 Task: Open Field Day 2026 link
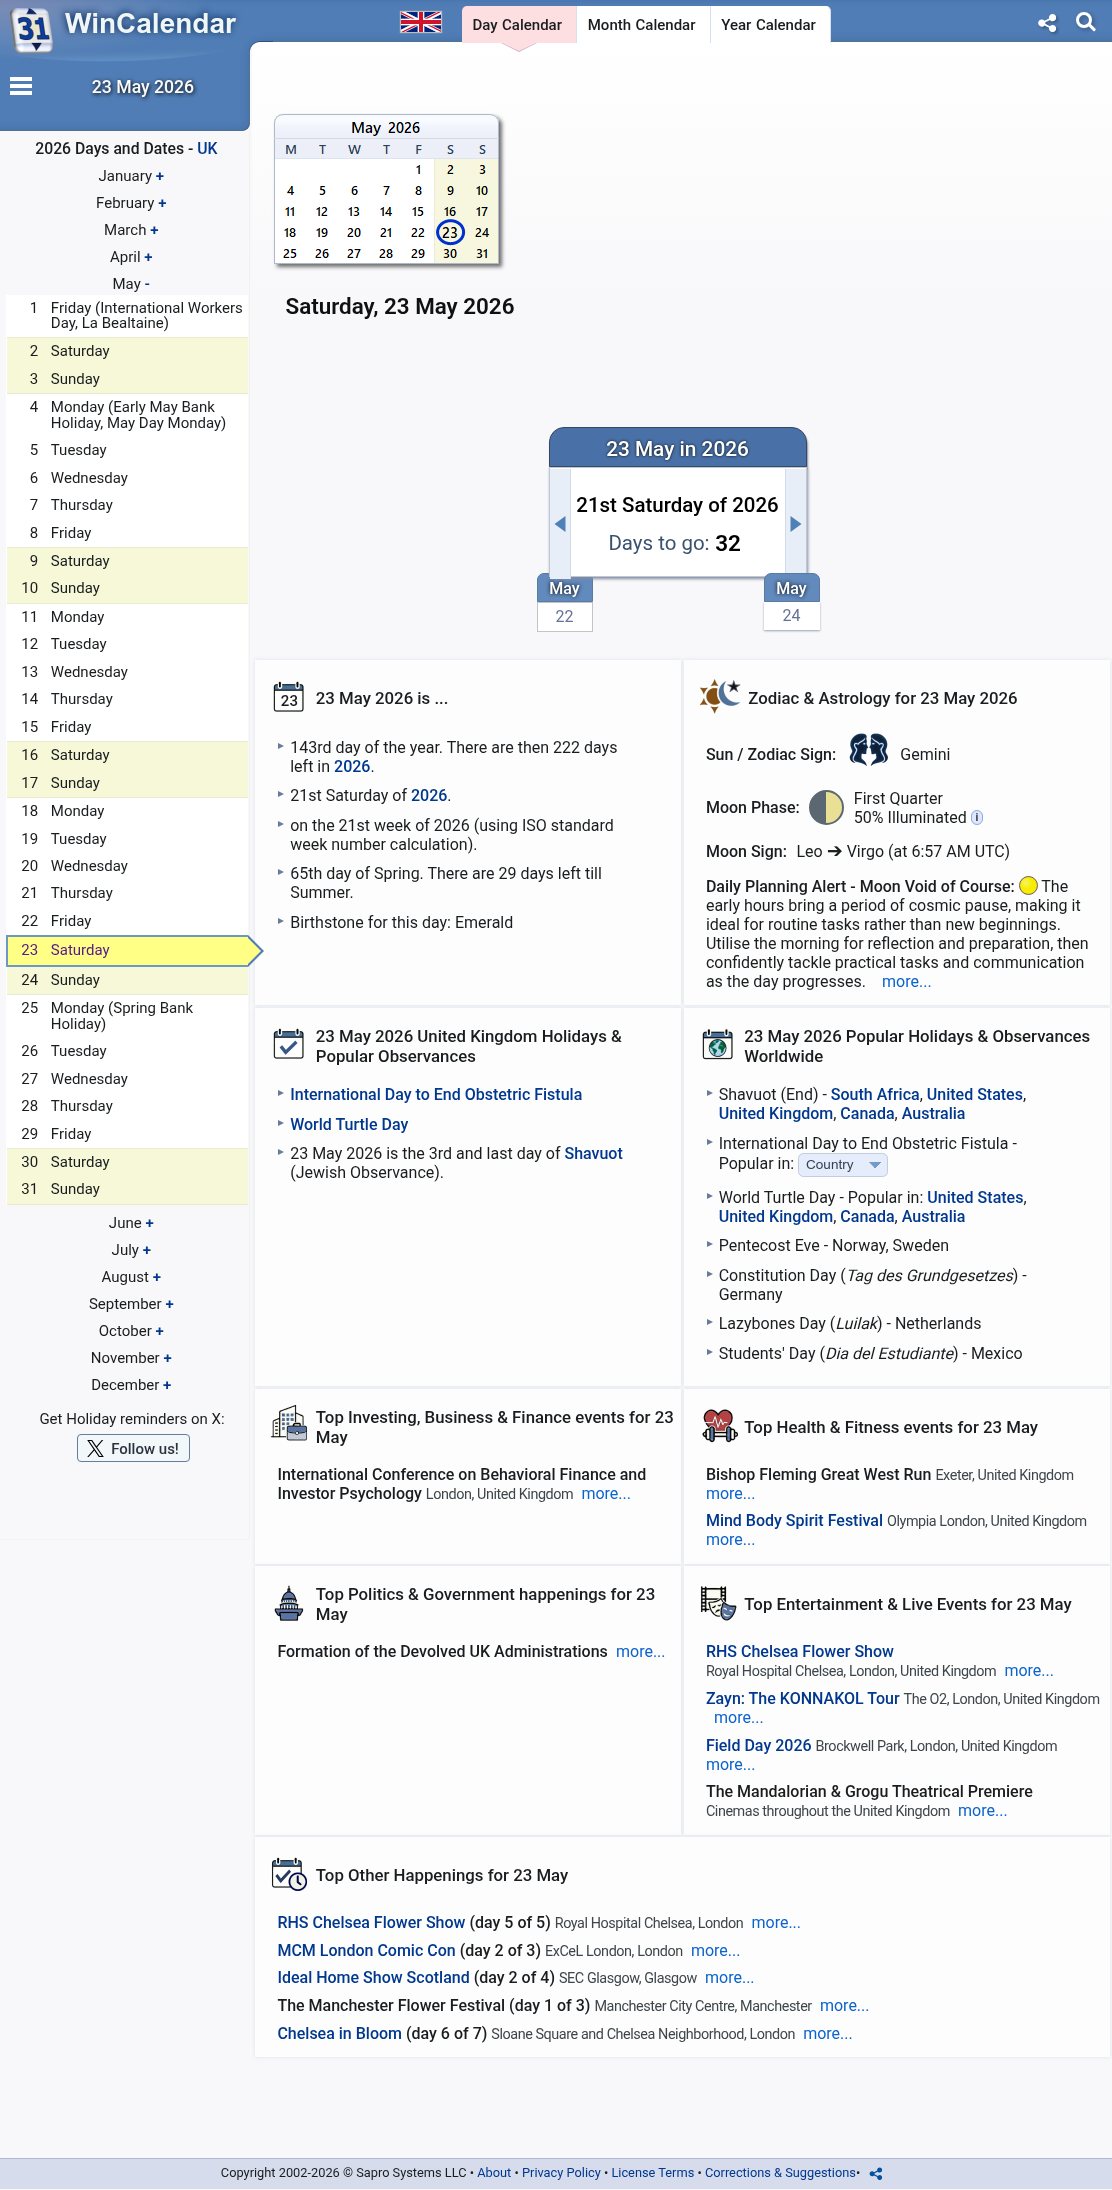(758, 1746)
